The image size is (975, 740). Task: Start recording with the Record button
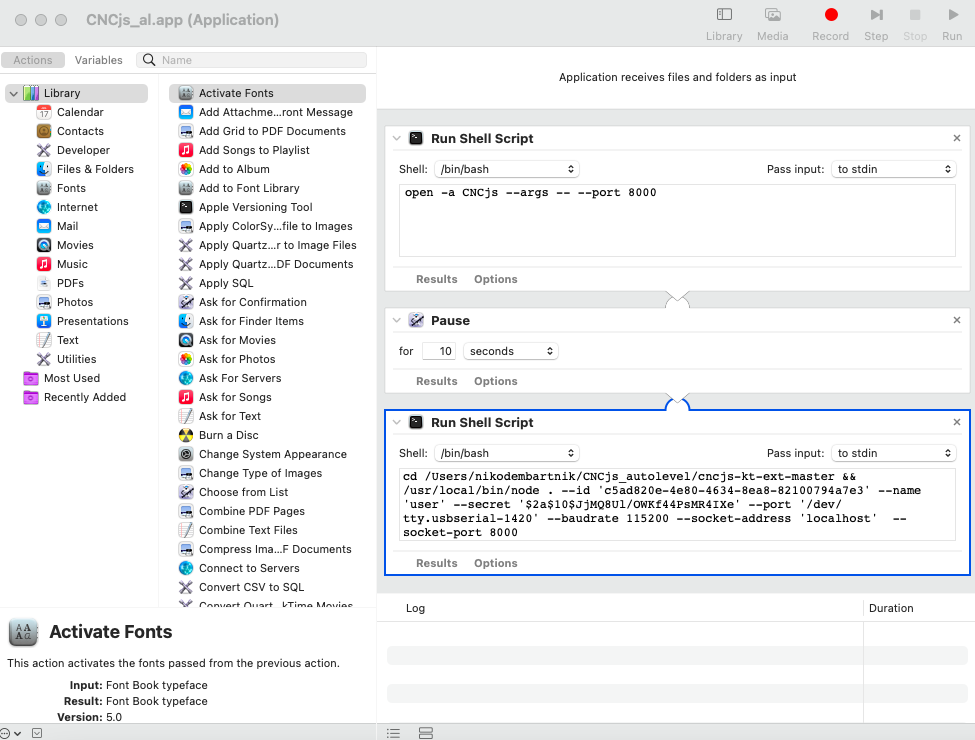[831, 15]
